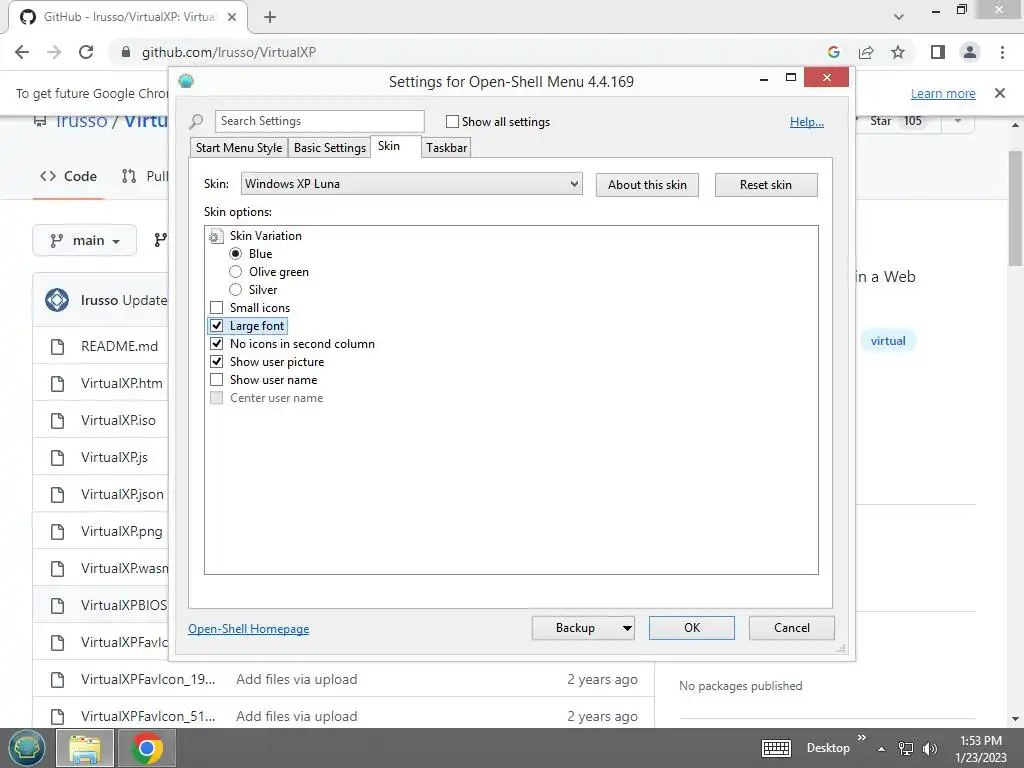Viewport: 1024px width, 768px height.
Task: Click the virtual topic tag on GitHub
Action: coord(888,341)
